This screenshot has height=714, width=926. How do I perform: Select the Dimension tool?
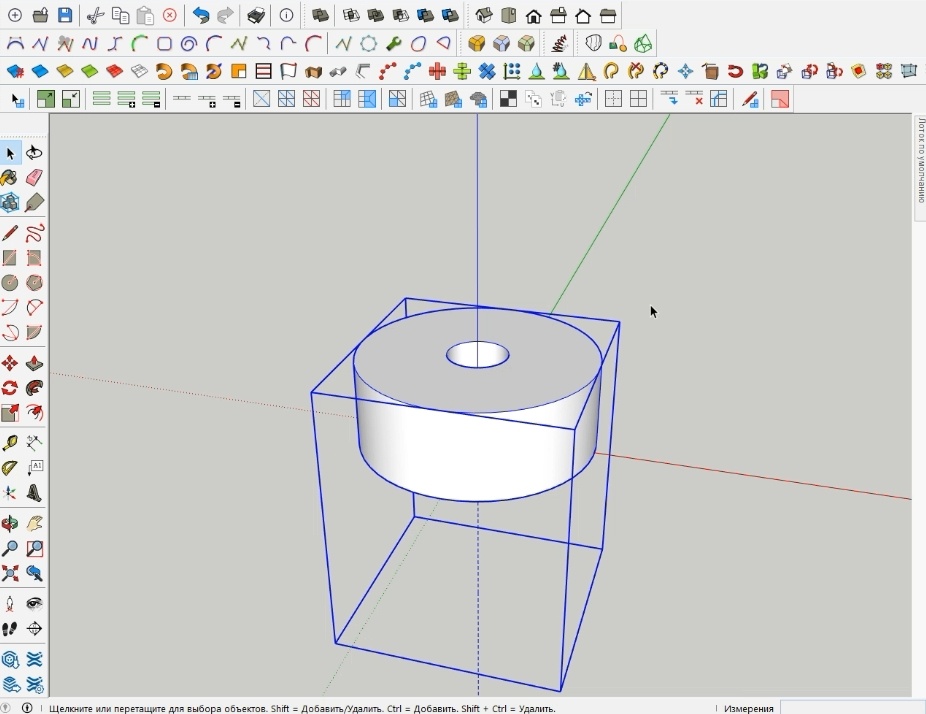[34, 442]
